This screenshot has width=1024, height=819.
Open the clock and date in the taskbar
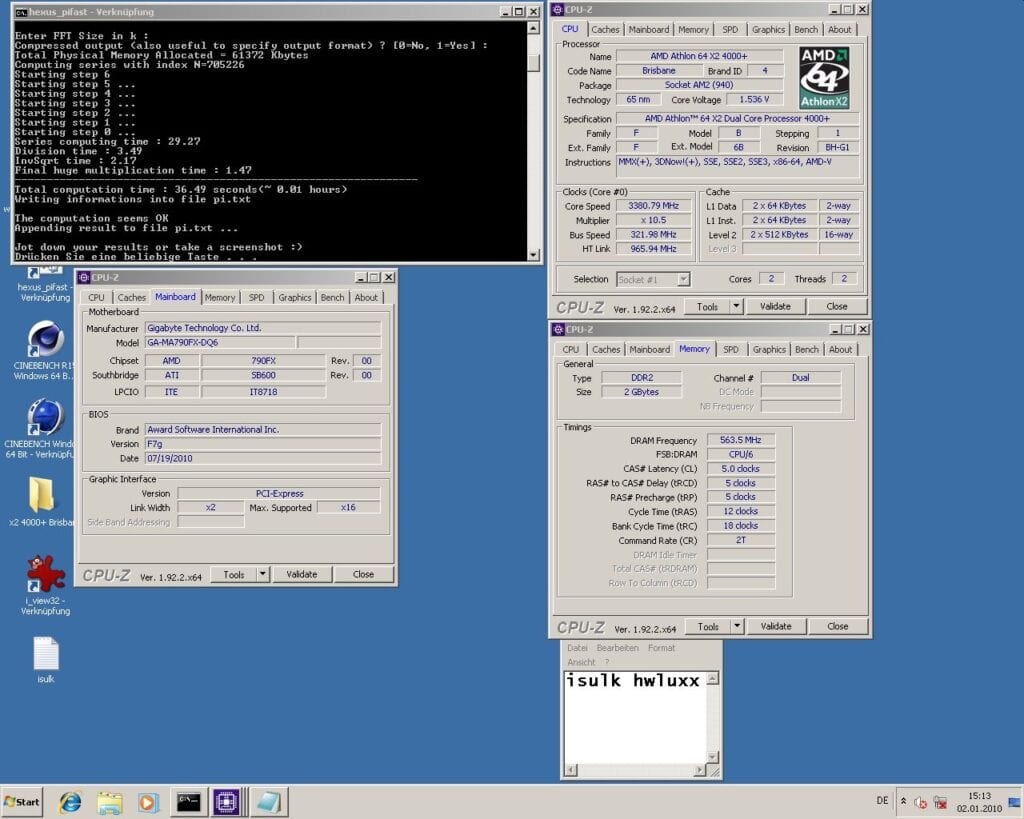coord(979,802)
